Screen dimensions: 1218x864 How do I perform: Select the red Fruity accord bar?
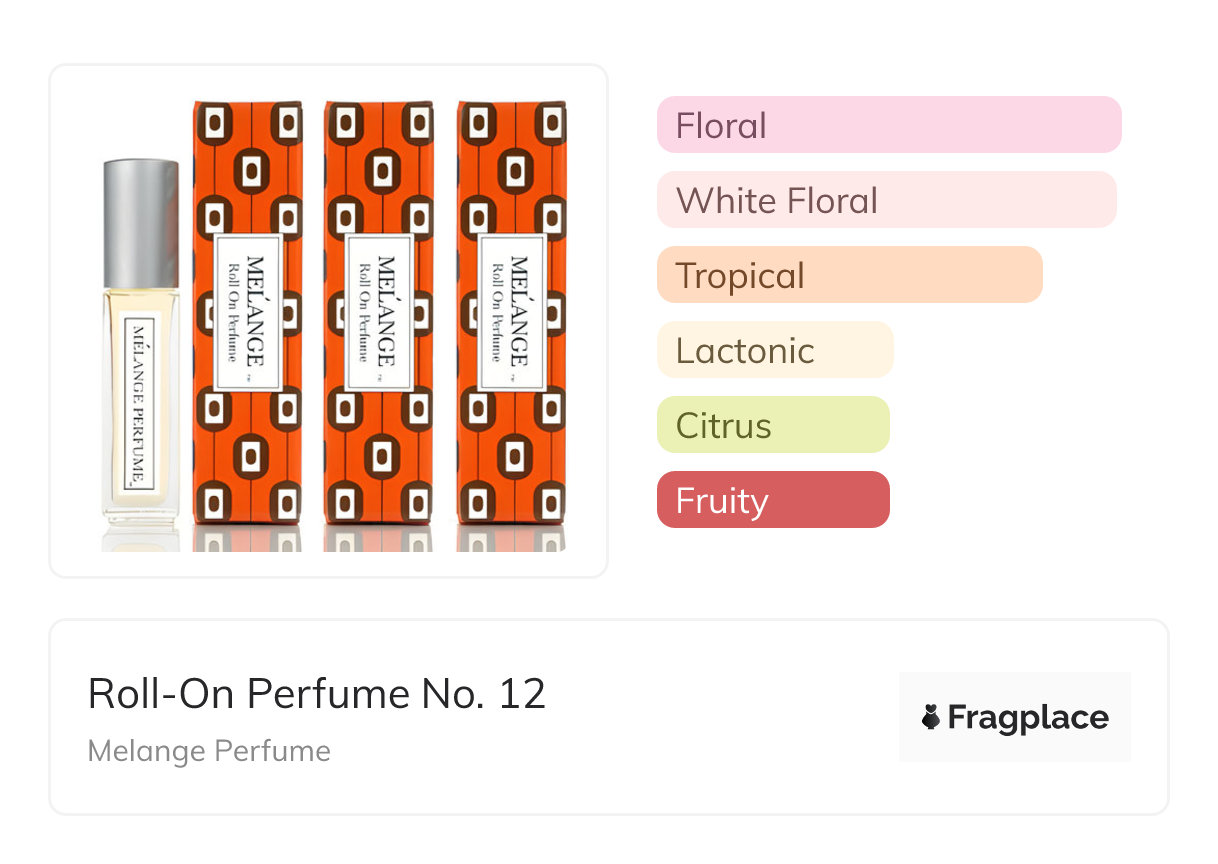pyautogui.click(x=772, y=500)
